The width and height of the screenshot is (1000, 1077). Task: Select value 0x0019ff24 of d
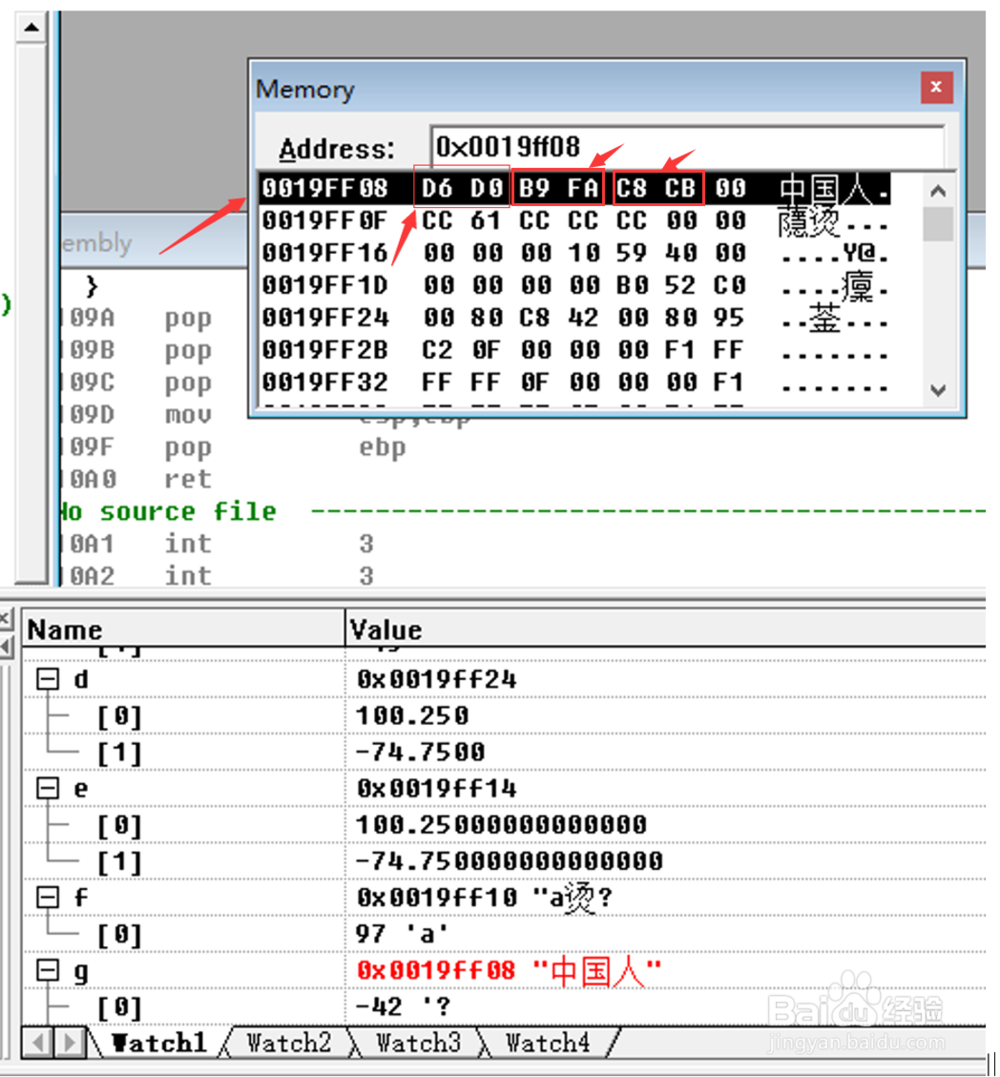(437, 679)
